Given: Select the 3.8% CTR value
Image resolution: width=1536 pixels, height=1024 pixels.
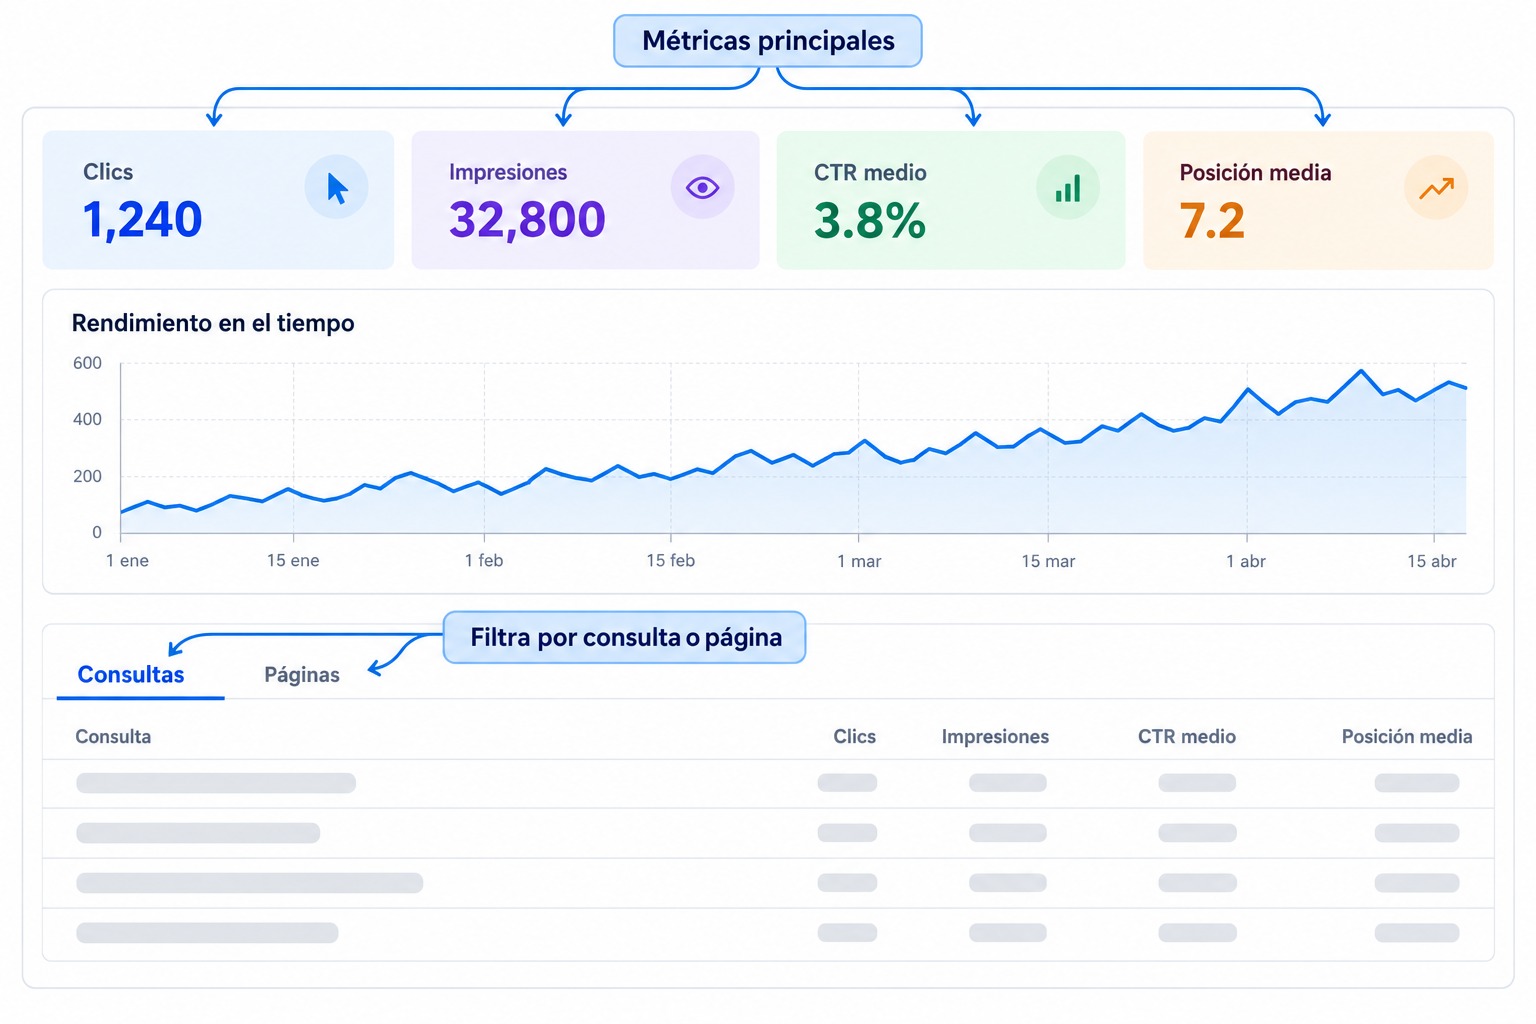Looking at the screenshot, I should (x=870, y=221).
